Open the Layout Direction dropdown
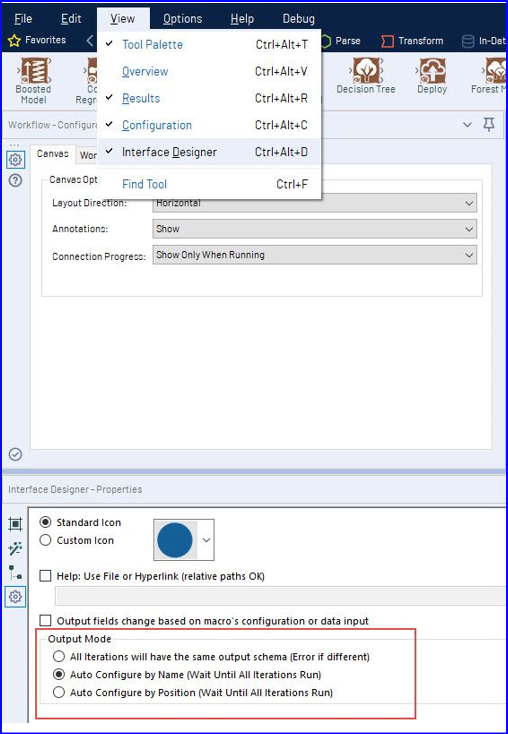 click(315, 203)
